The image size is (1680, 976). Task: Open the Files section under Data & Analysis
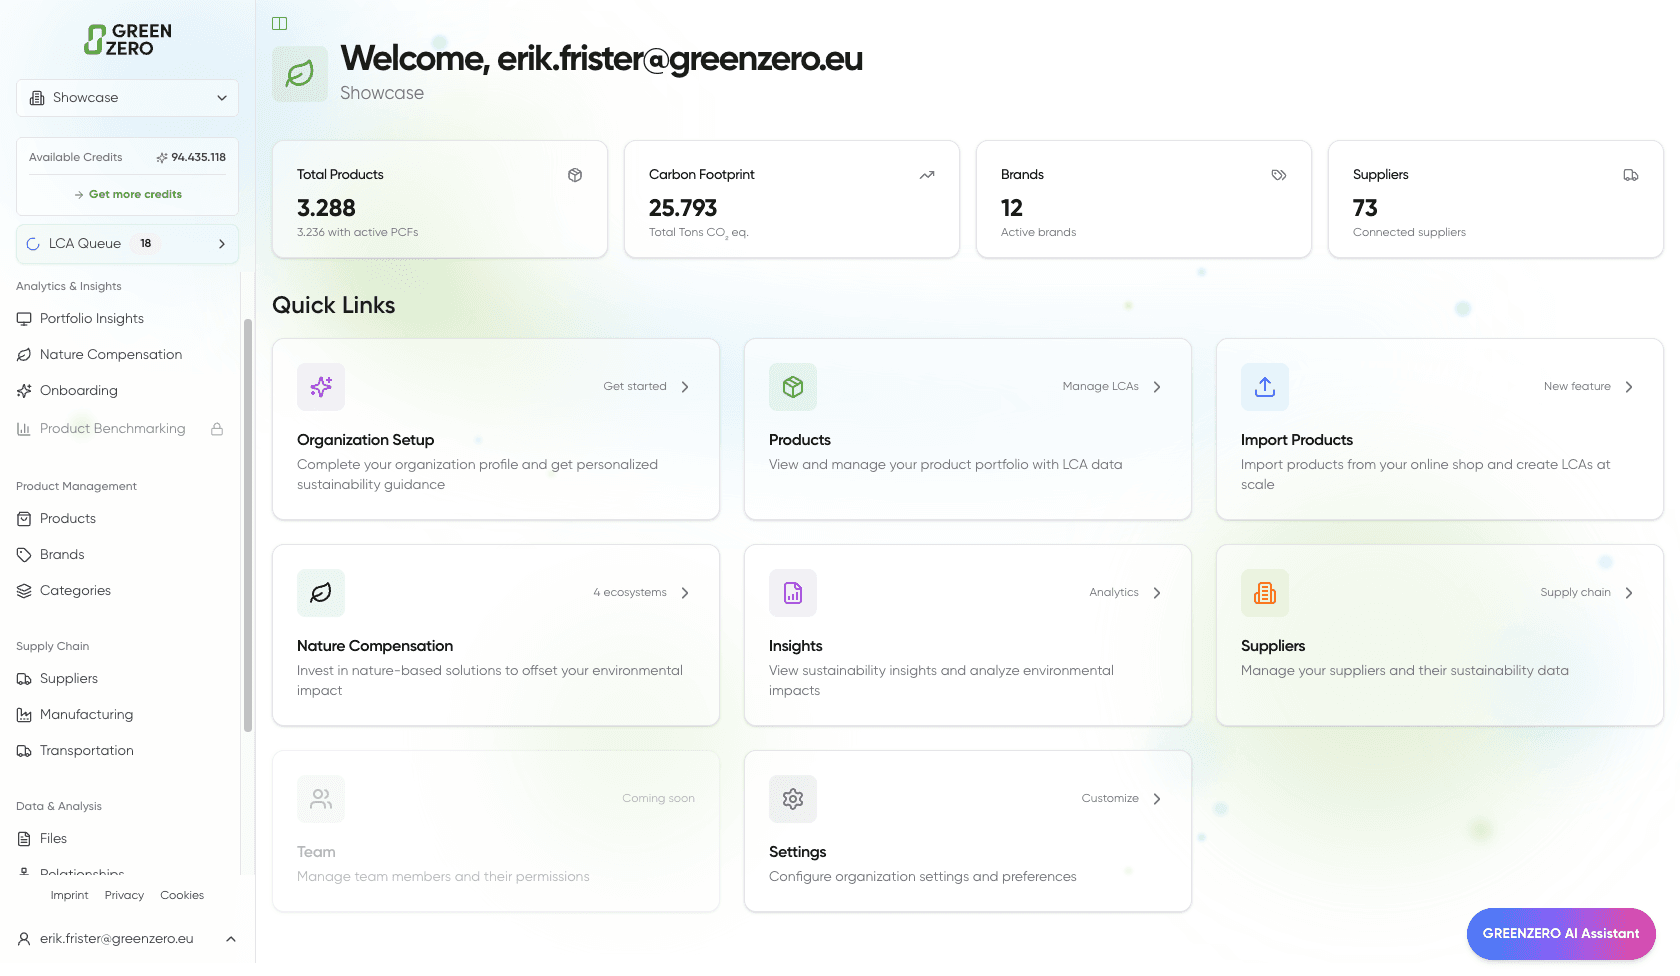[x=52, y=838]
